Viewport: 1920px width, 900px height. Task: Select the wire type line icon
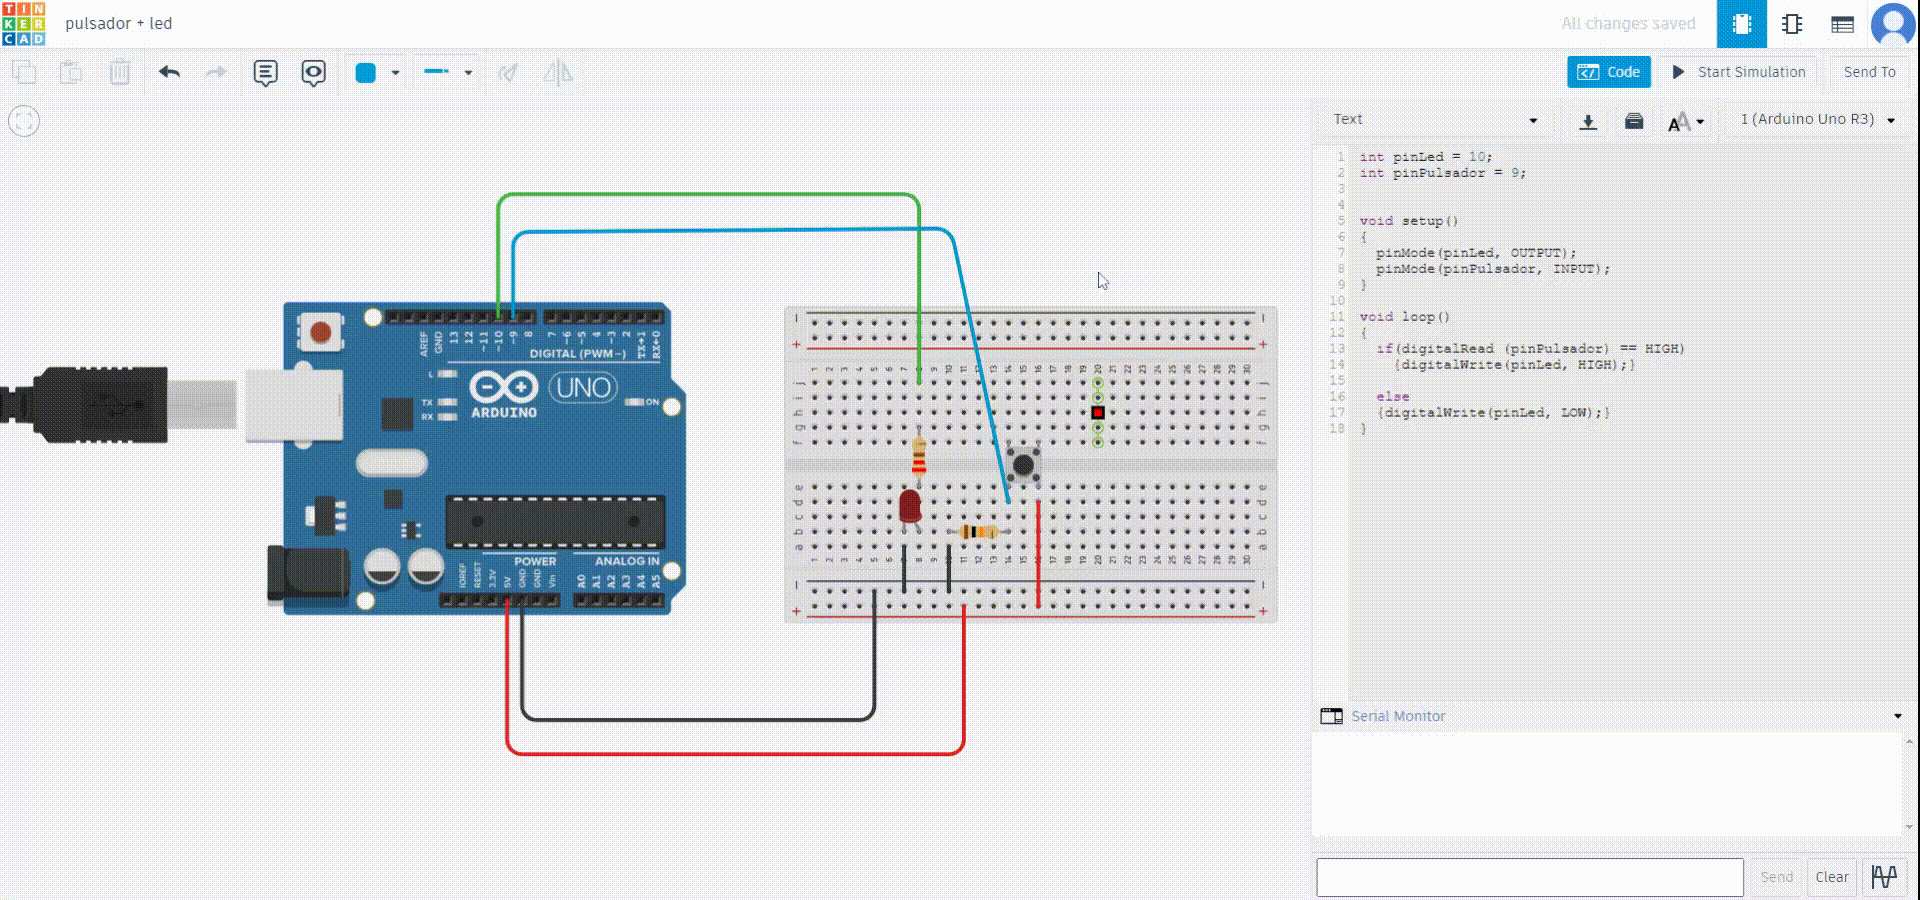pyautogui.click(x=437, y=72)
